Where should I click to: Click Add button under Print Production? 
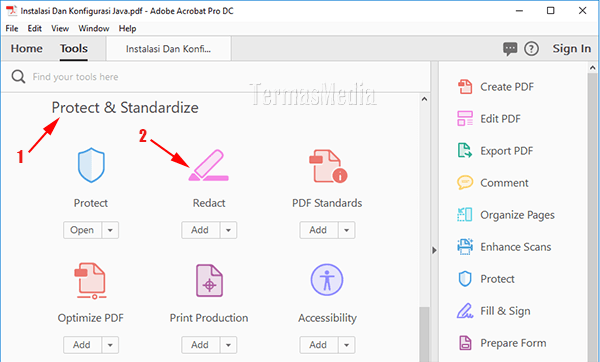[x=201, y=345]
